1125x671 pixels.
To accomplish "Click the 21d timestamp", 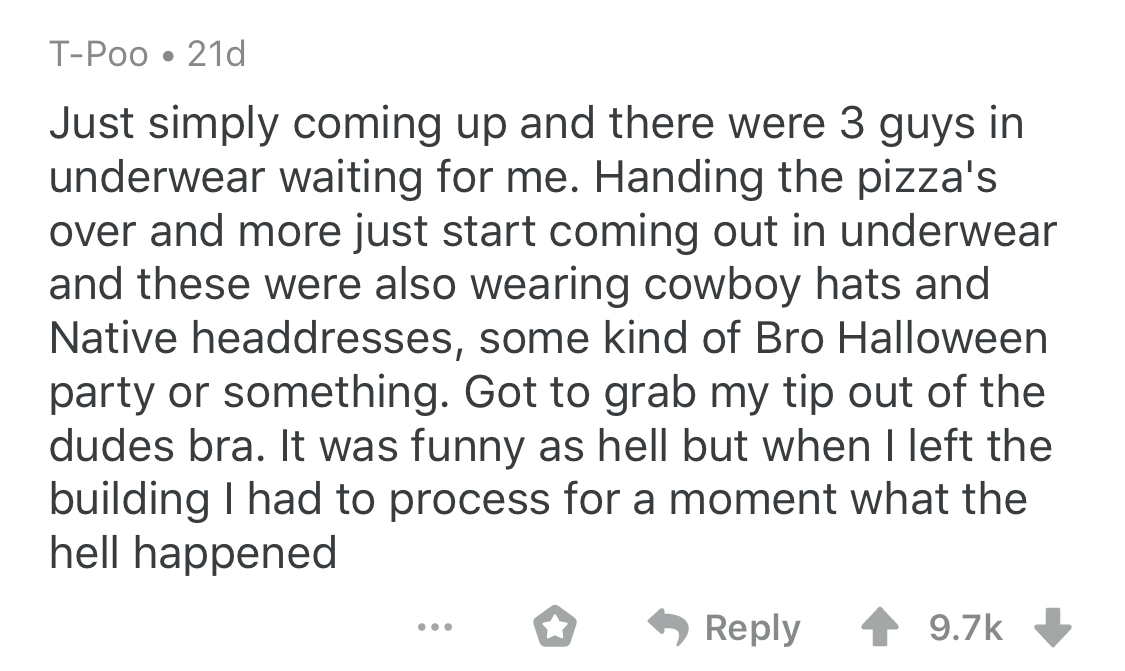I will pos(216,53).
